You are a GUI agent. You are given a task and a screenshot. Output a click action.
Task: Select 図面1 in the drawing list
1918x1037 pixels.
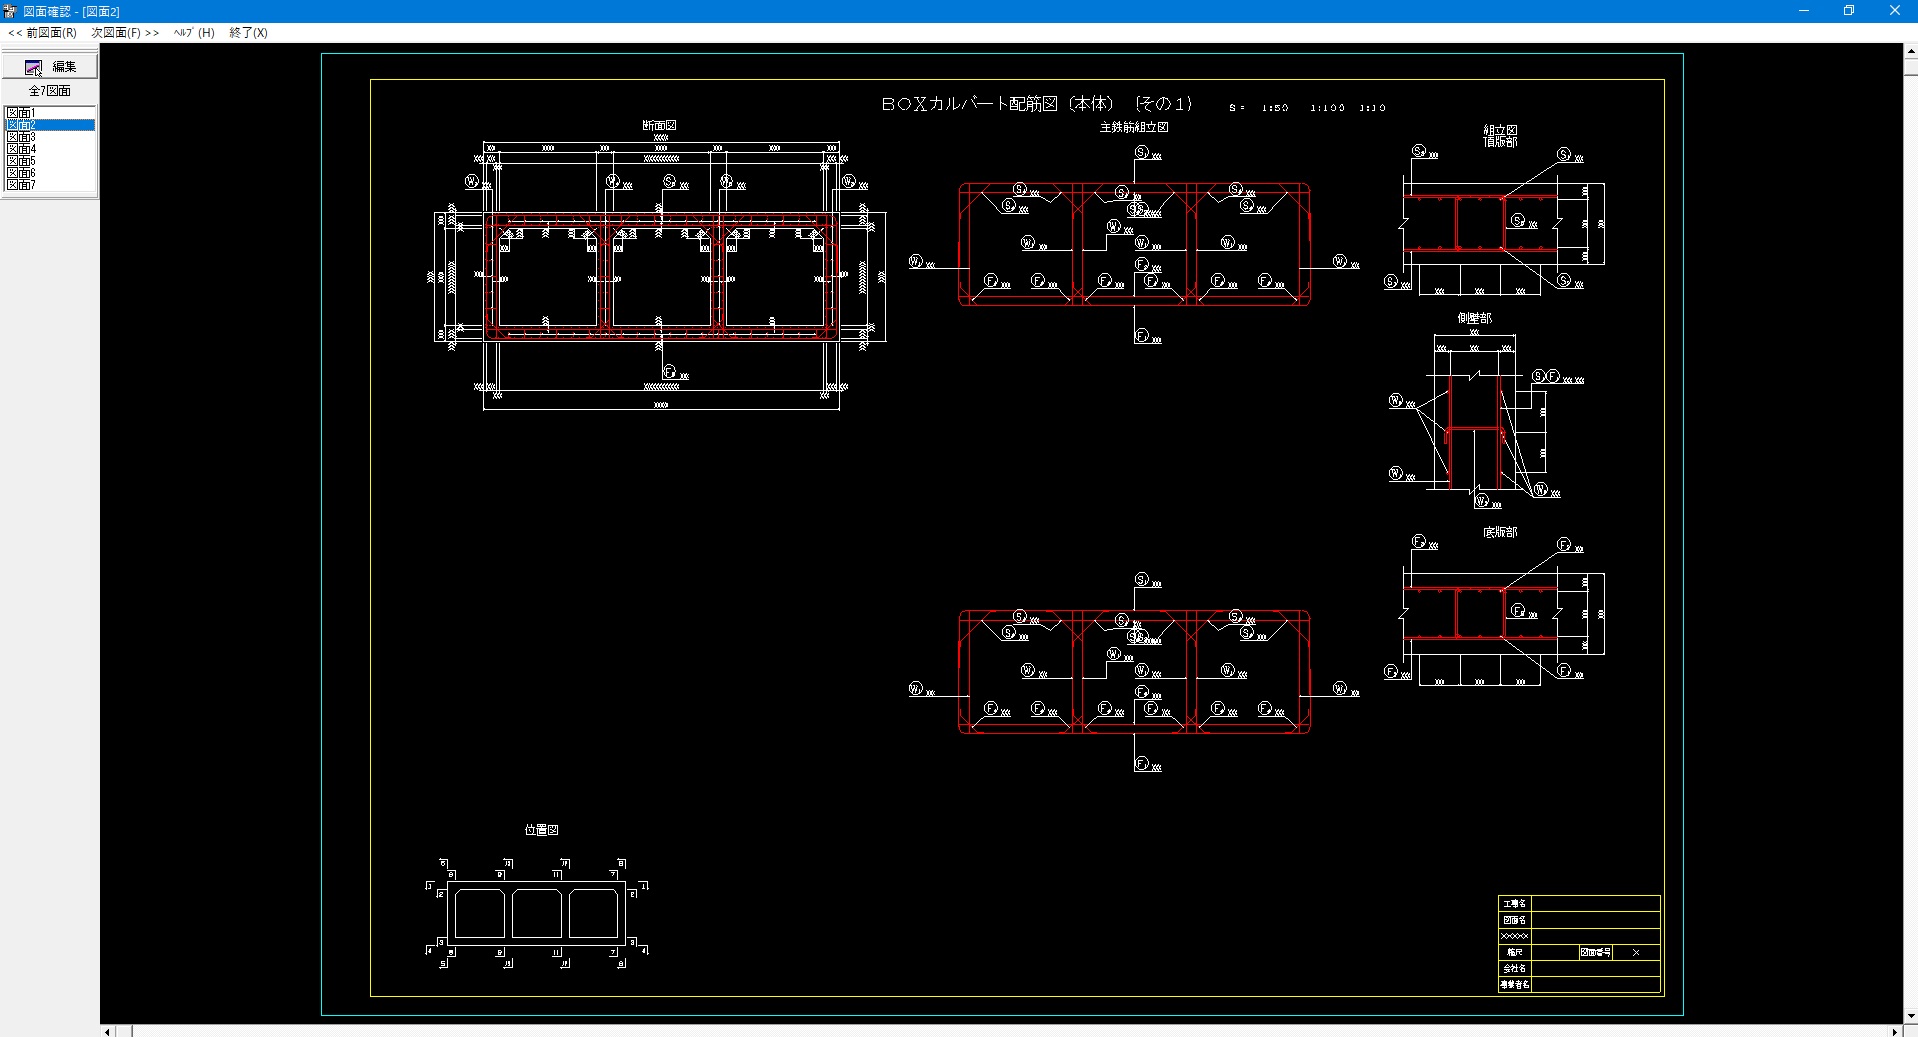(21, 113)
